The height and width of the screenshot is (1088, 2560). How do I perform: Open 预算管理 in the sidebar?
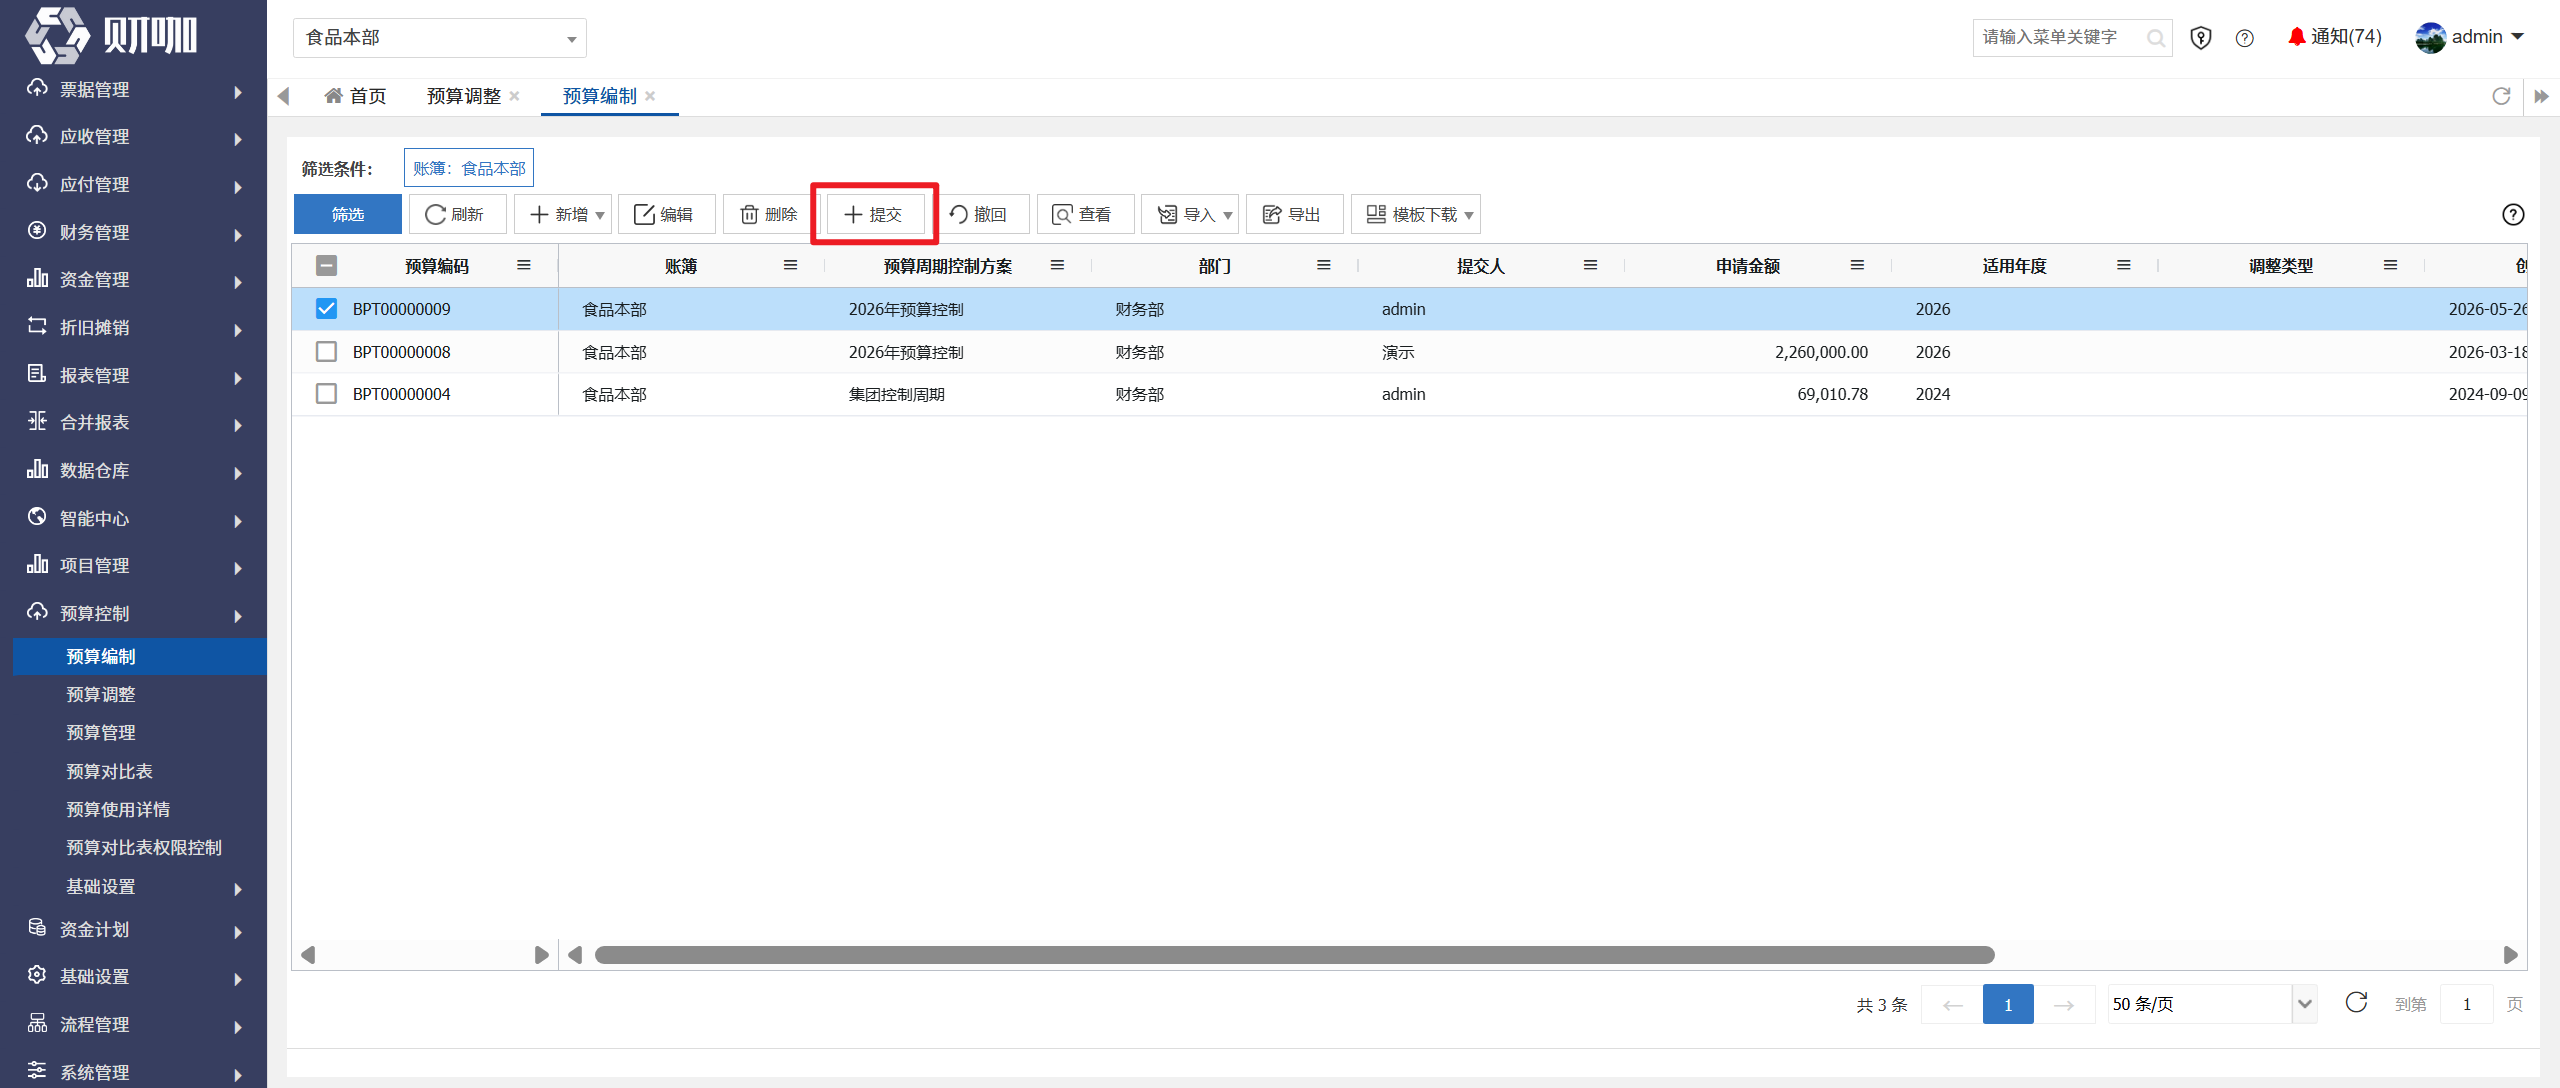tap(101, 733)
